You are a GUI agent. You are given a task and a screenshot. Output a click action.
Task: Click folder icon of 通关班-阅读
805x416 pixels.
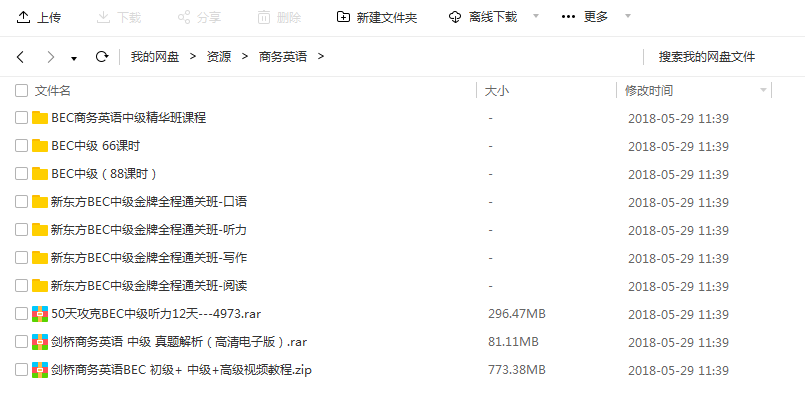pyautogui.click(x=40, y=286)
